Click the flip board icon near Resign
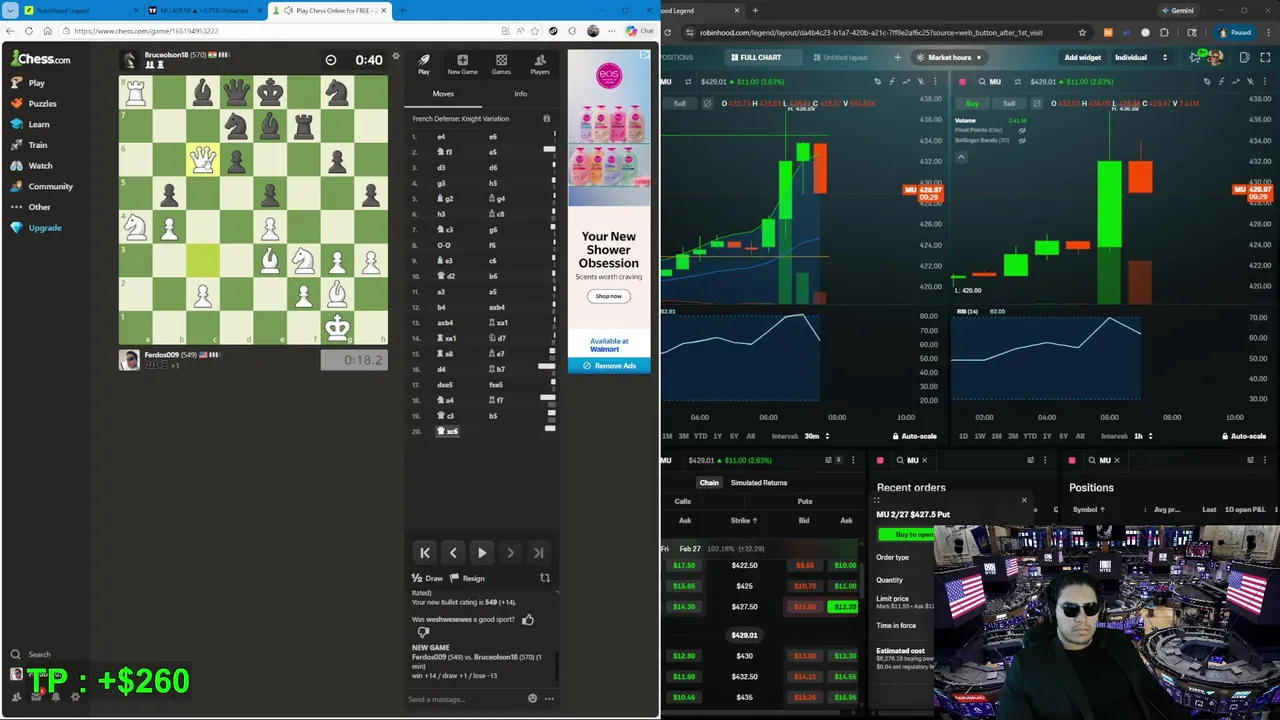 coord(545,578)
